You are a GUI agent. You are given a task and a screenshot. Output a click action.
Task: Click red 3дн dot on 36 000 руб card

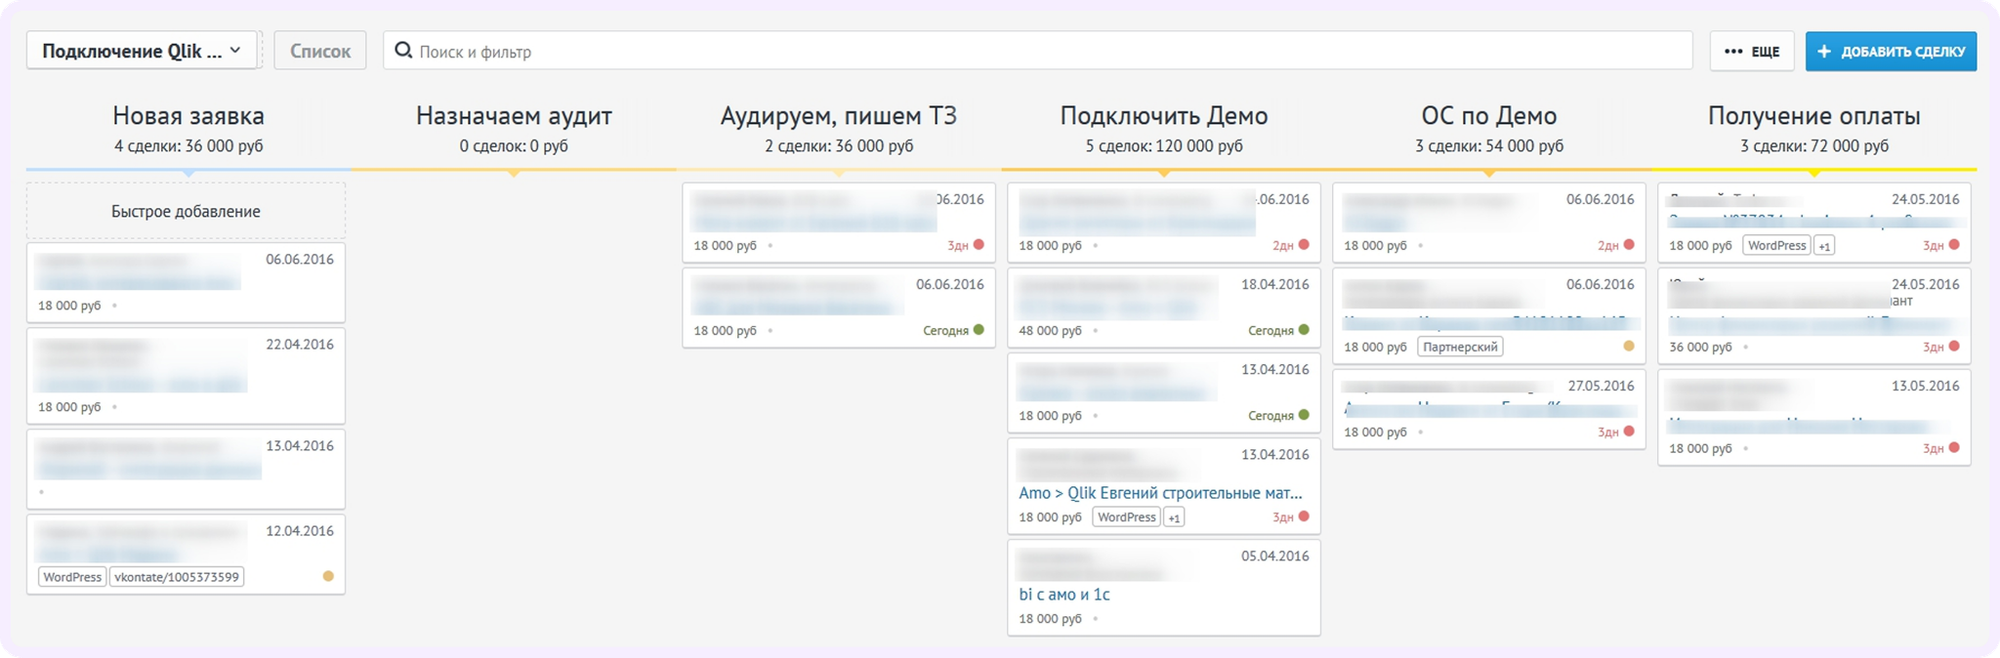pyautogui.click(x=1954, y=346)
